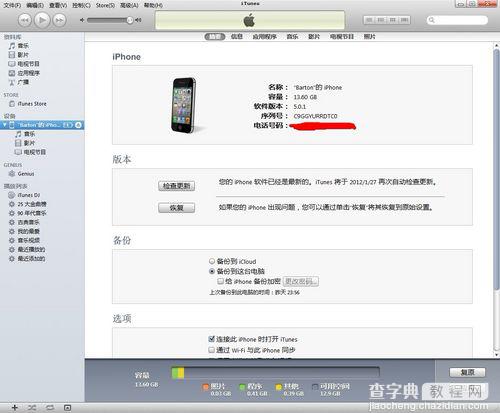Viewport: 500px width, 413px height.
Task: Eject Barton's iPhone with eject icon
Action: (78, 125)
